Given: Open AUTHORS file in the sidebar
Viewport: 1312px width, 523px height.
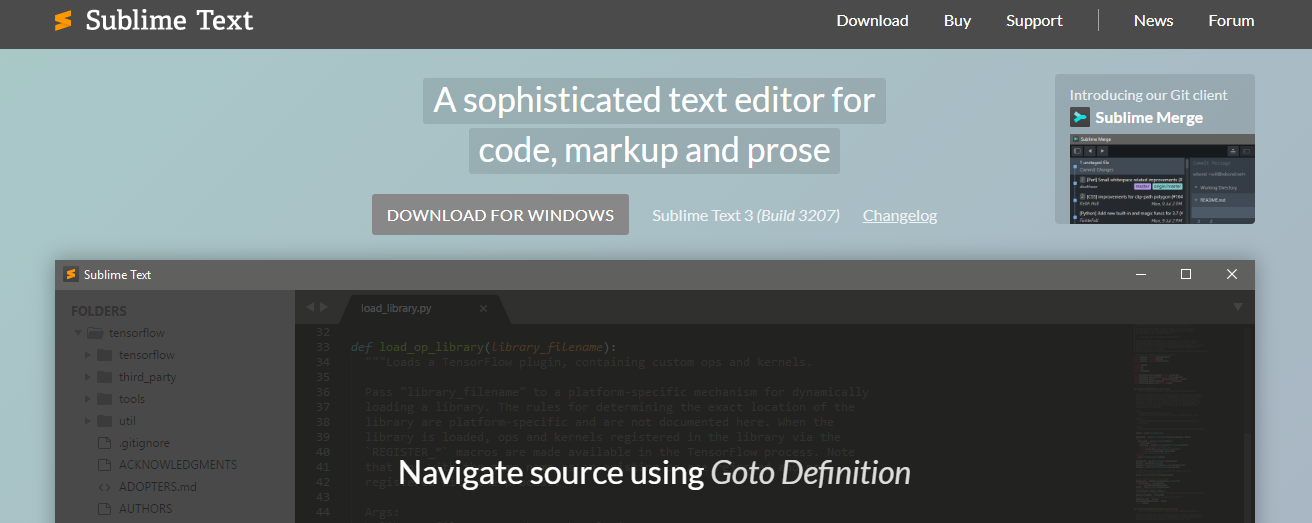Looking at the screenshot, I should (x=146, y=509).
